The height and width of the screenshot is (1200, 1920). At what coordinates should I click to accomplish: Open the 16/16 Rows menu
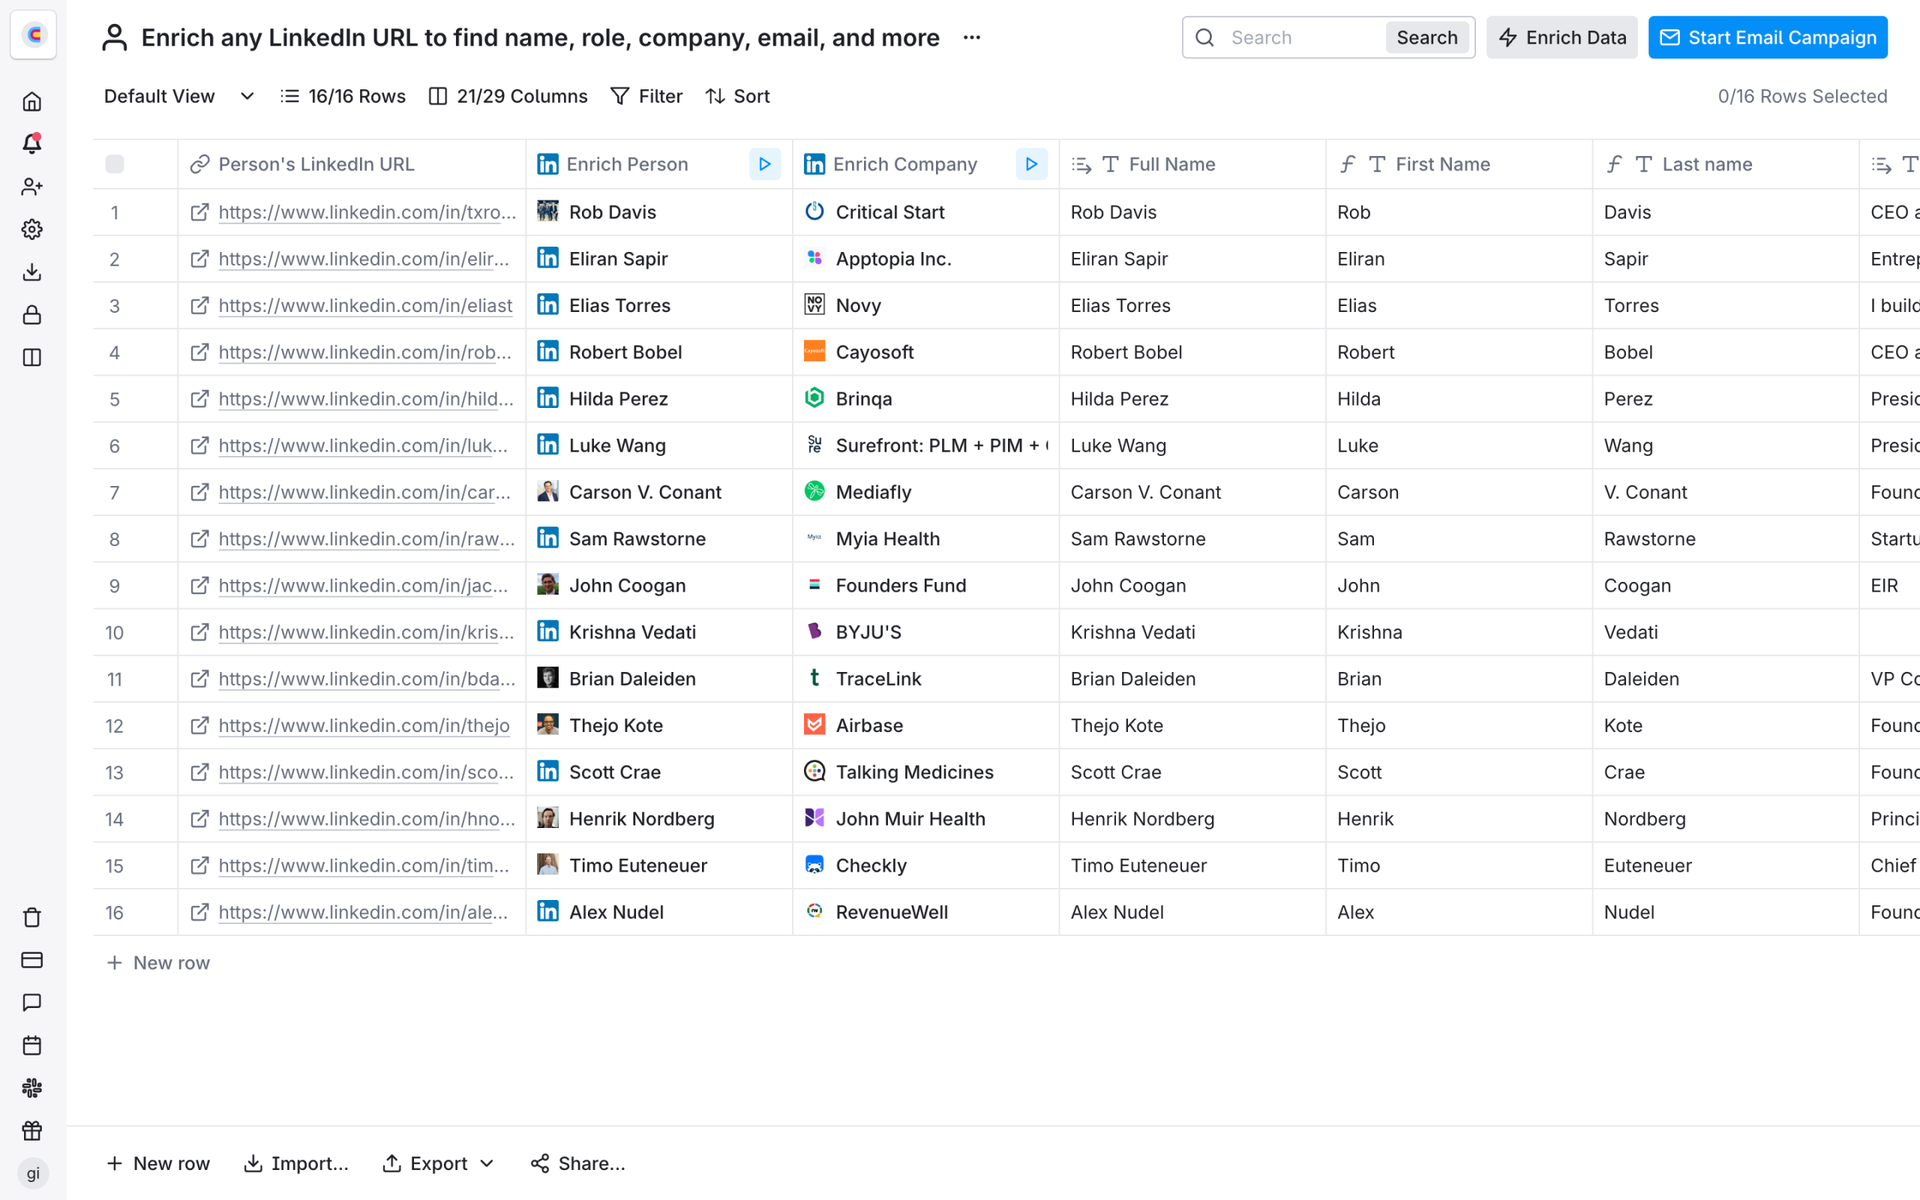[x=343, y=96]
